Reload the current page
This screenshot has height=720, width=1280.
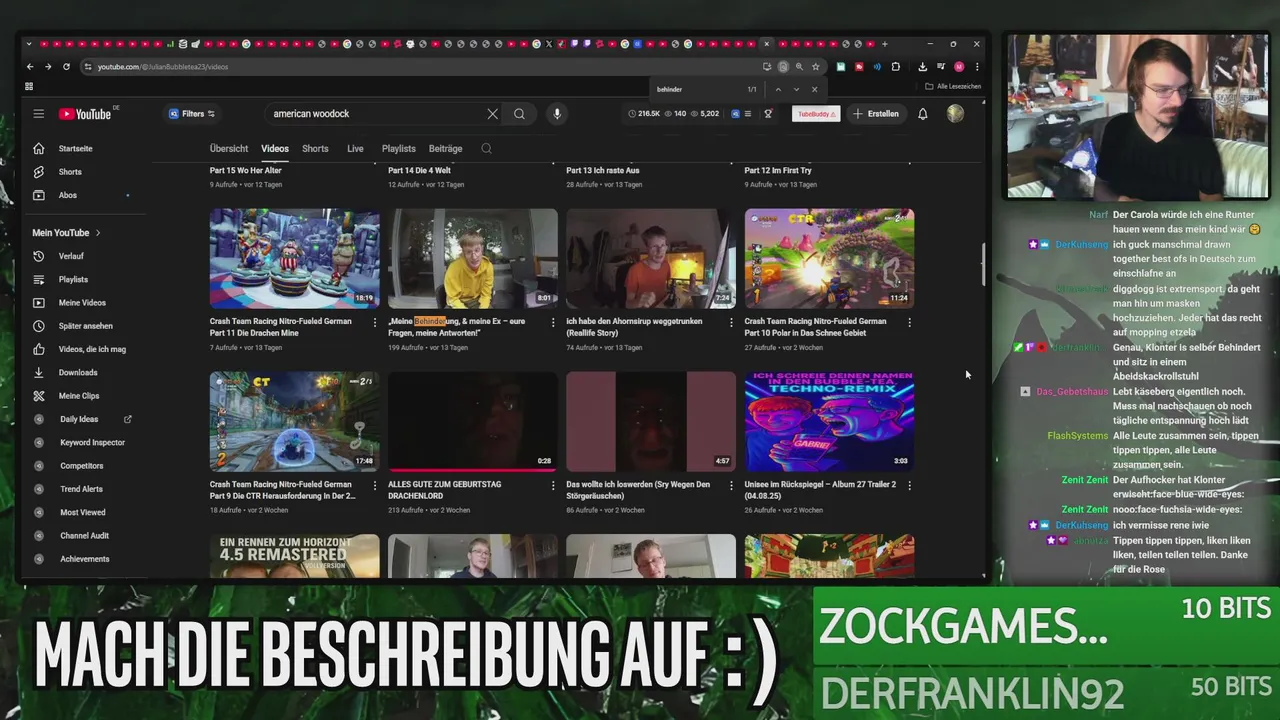tap(66, 67)
